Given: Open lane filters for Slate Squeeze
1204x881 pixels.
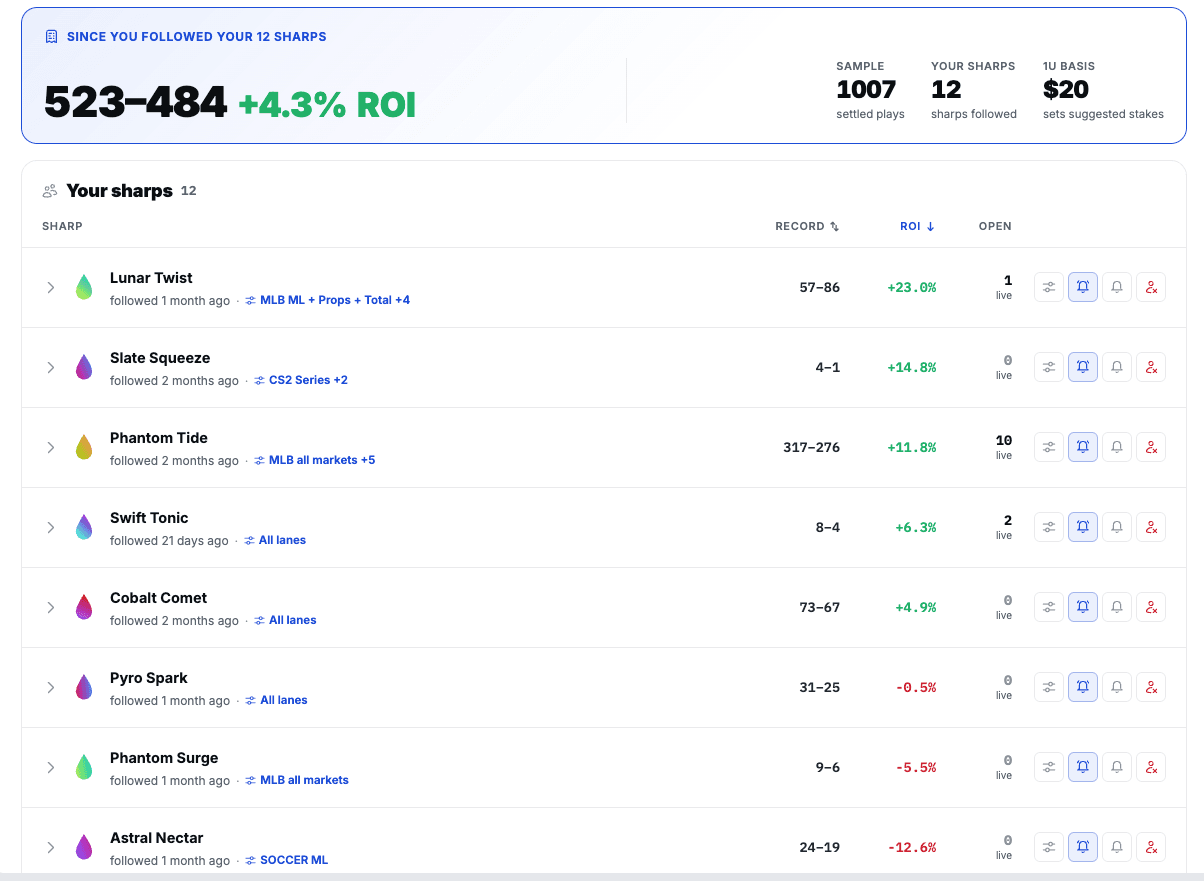Looking at the screenshot, I should click(1049, 367).
